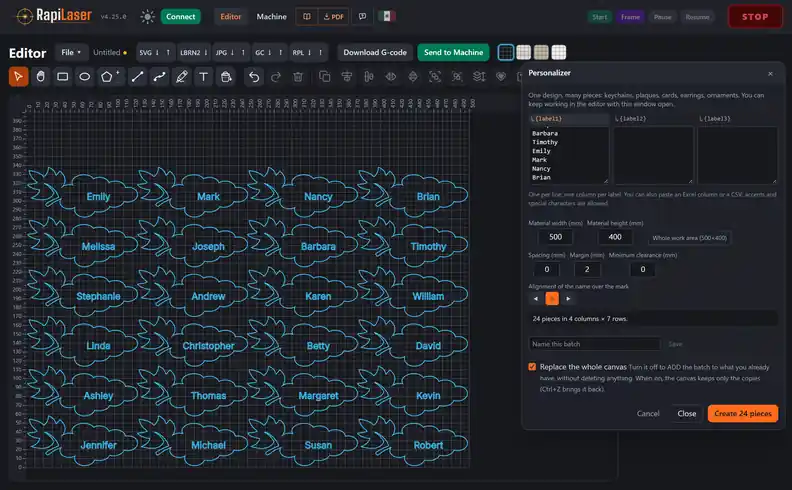The width and height of the screenshot is (792, 490).
Task: Click Download G-code
Action: click(x=375, y=52)
